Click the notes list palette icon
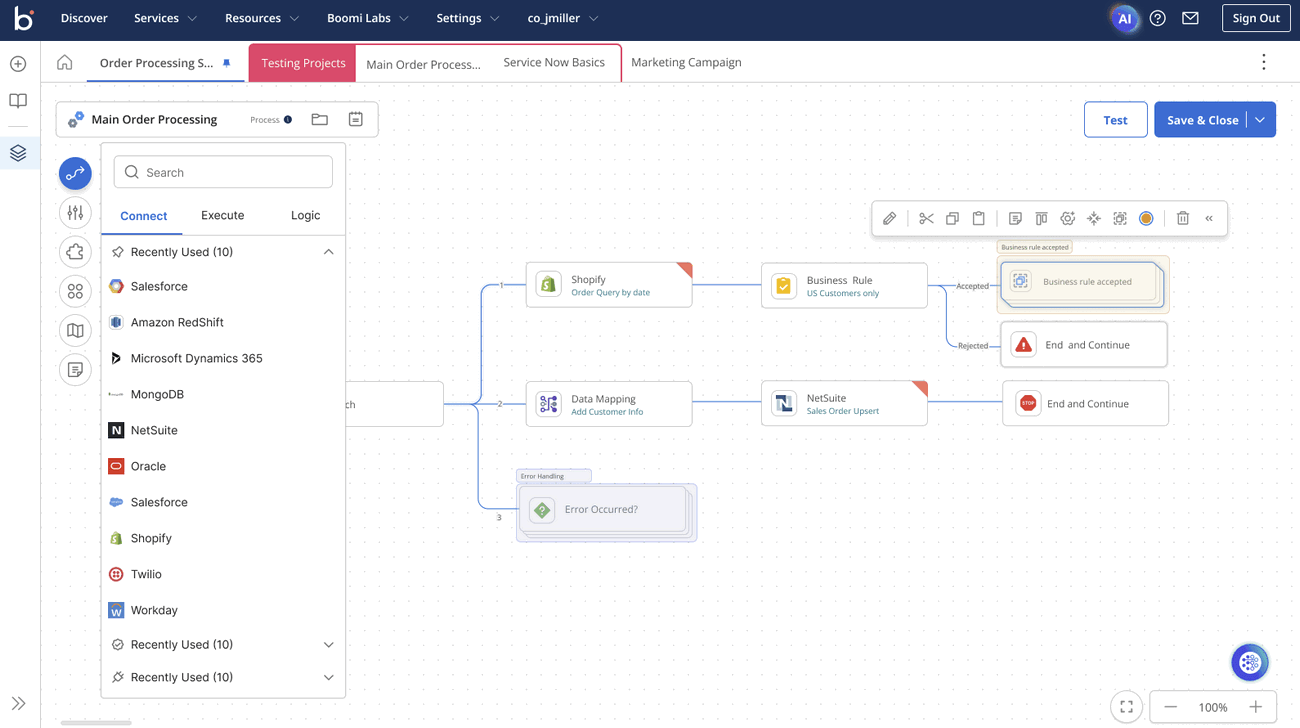The height and width of the screenshot is (728, 1300). (x=75, y=370)
